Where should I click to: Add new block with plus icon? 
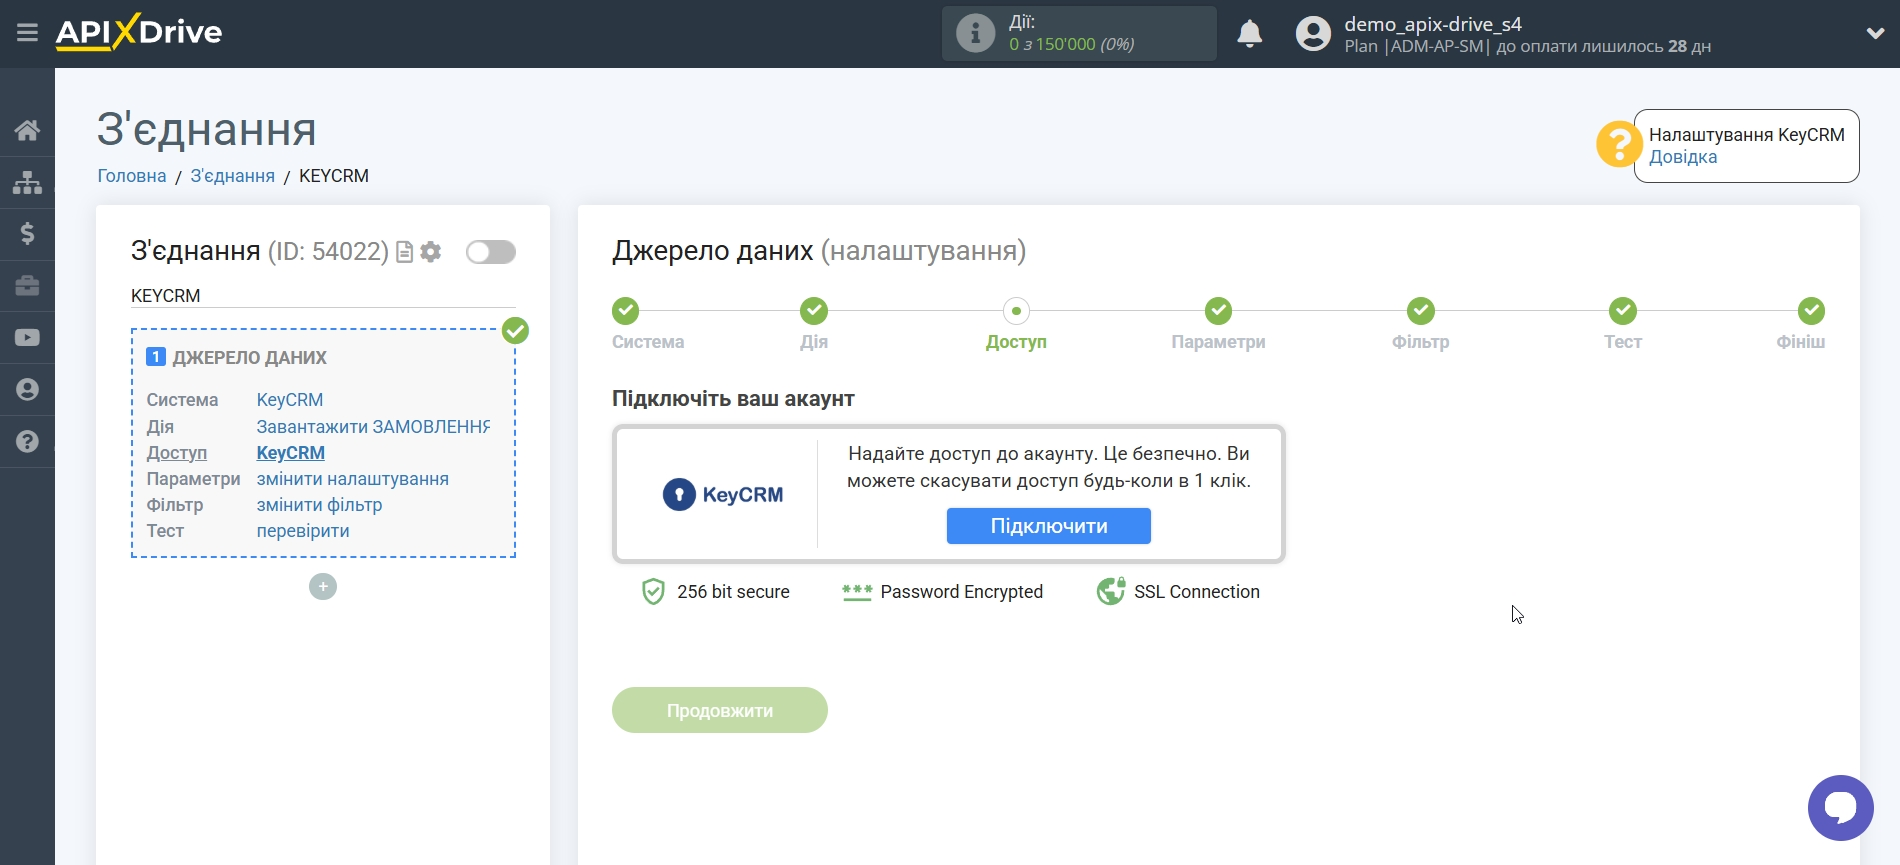click(x=323, y=587)
